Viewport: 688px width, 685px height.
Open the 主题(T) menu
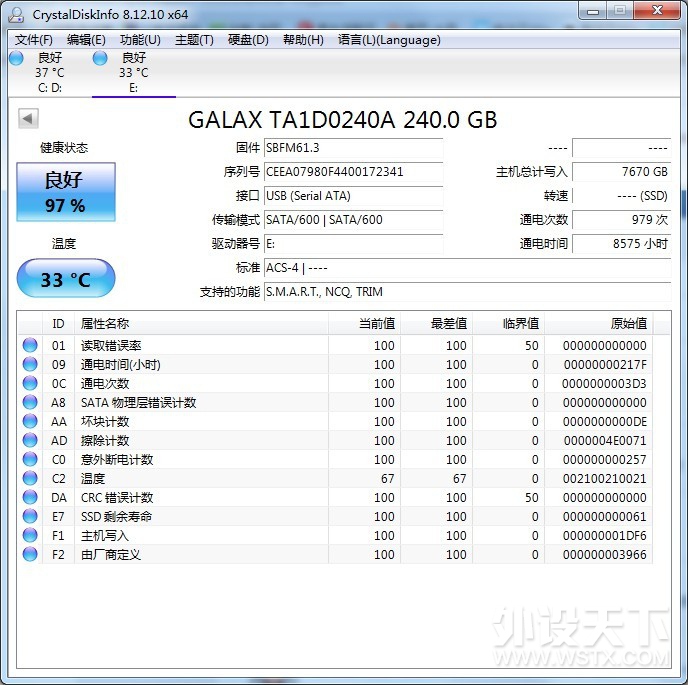coord(194,40)
